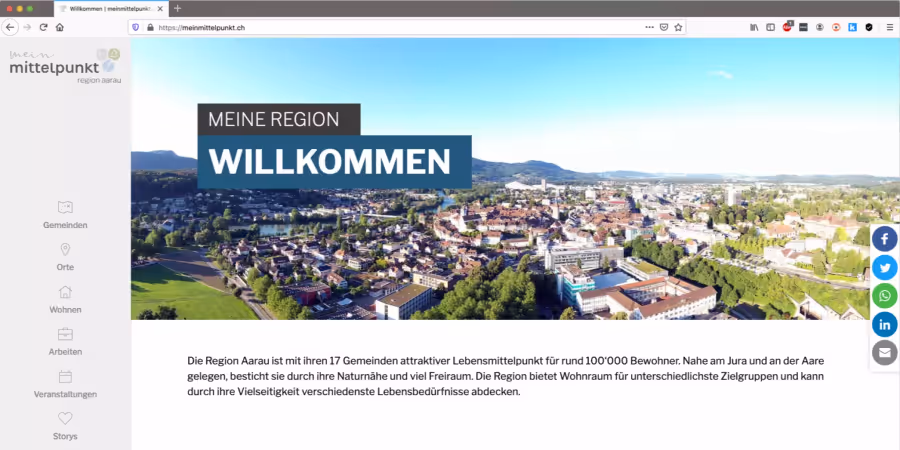Share page via WhatsApp
Viewport: 900px width, 450px height.
885,296
